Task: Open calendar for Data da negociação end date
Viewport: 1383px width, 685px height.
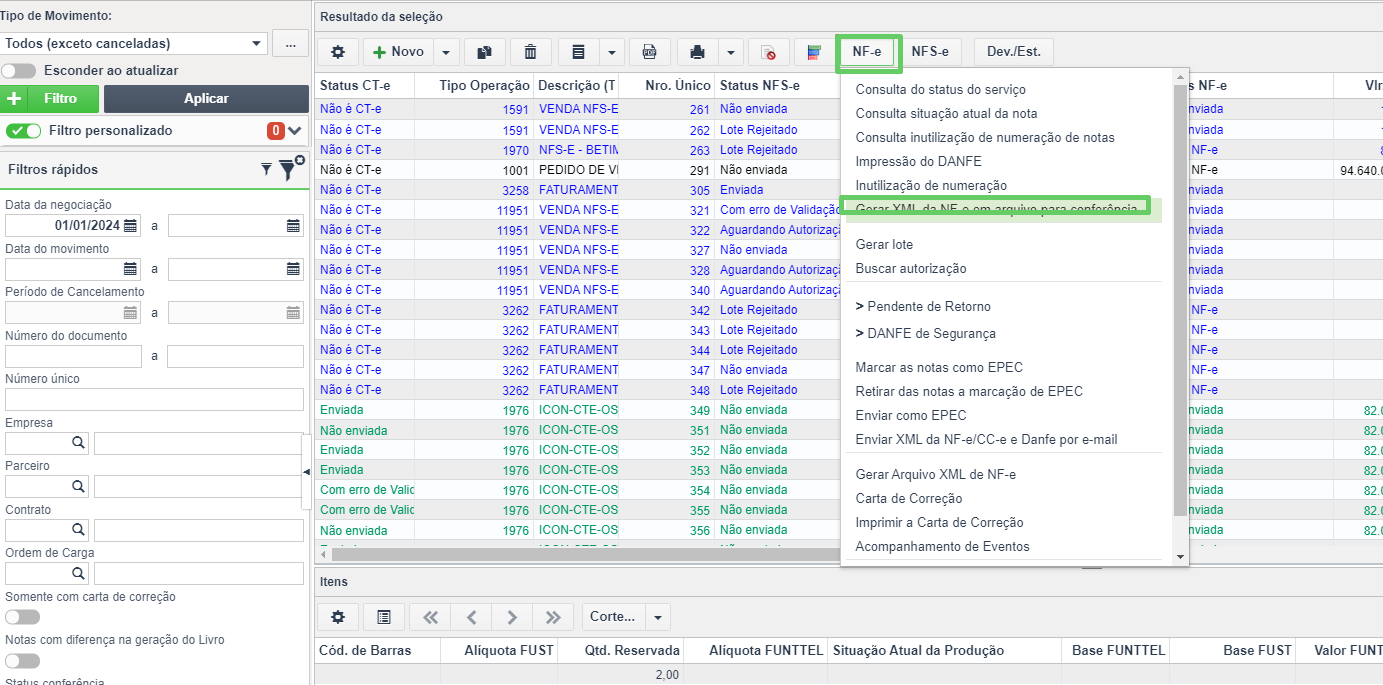Action: [293, 226]
